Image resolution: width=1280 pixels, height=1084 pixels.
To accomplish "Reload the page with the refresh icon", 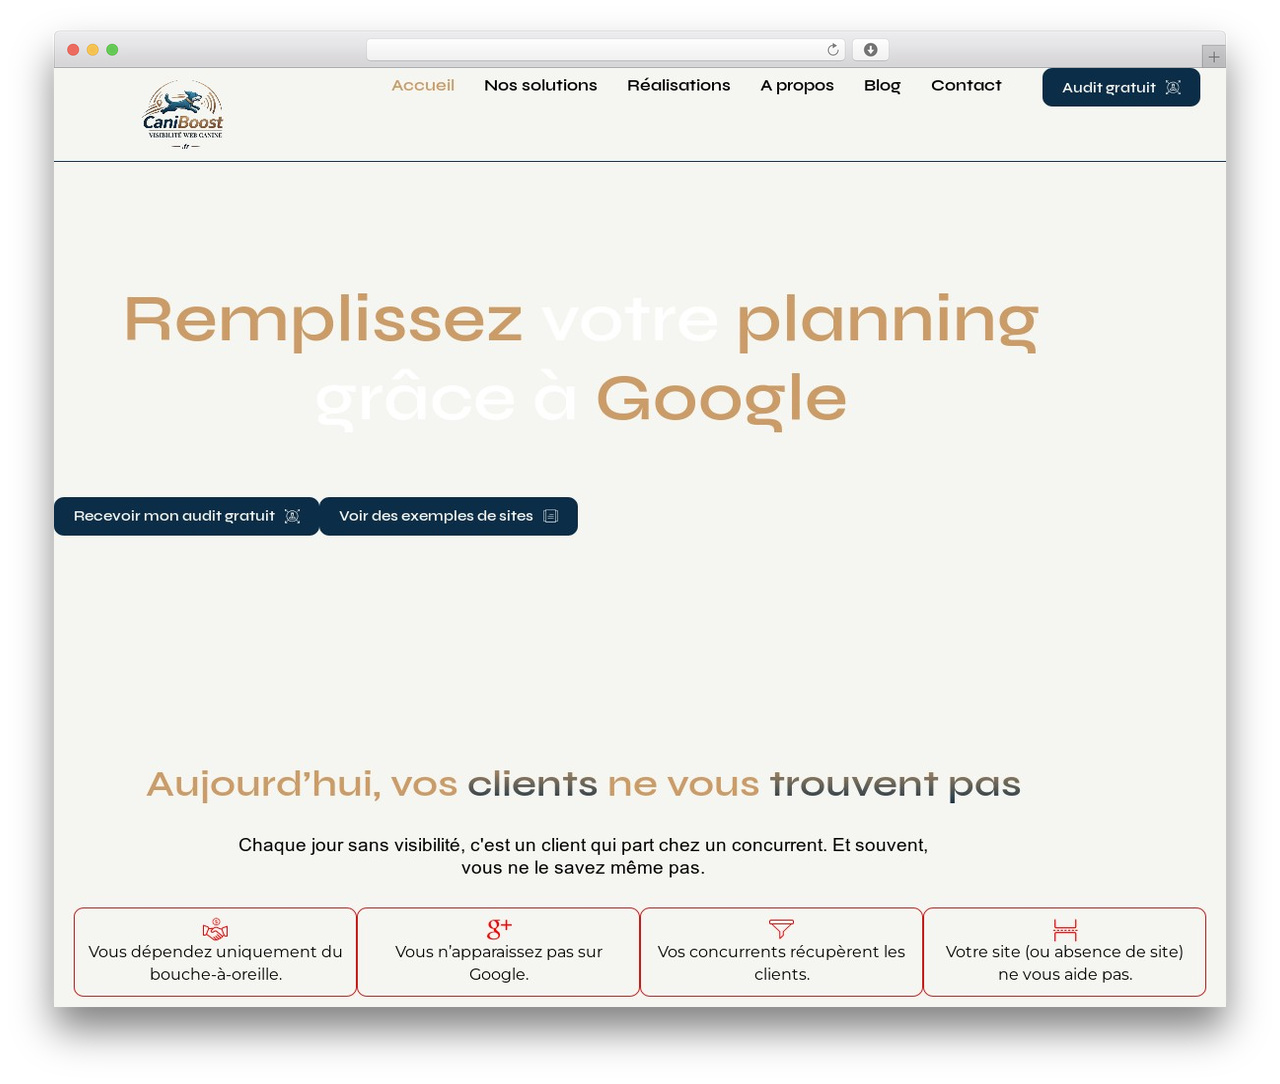I will pyautogui.click(x=833, y=50).
